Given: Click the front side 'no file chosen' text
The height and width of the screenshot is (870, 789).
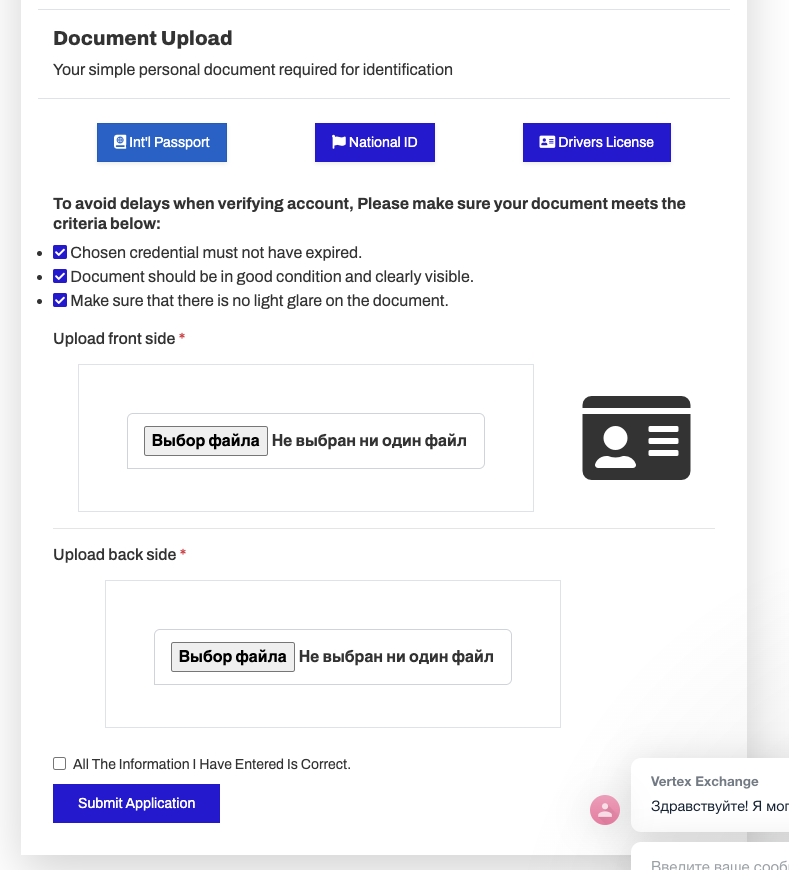Looking at the screenshot, I should 369,441.
